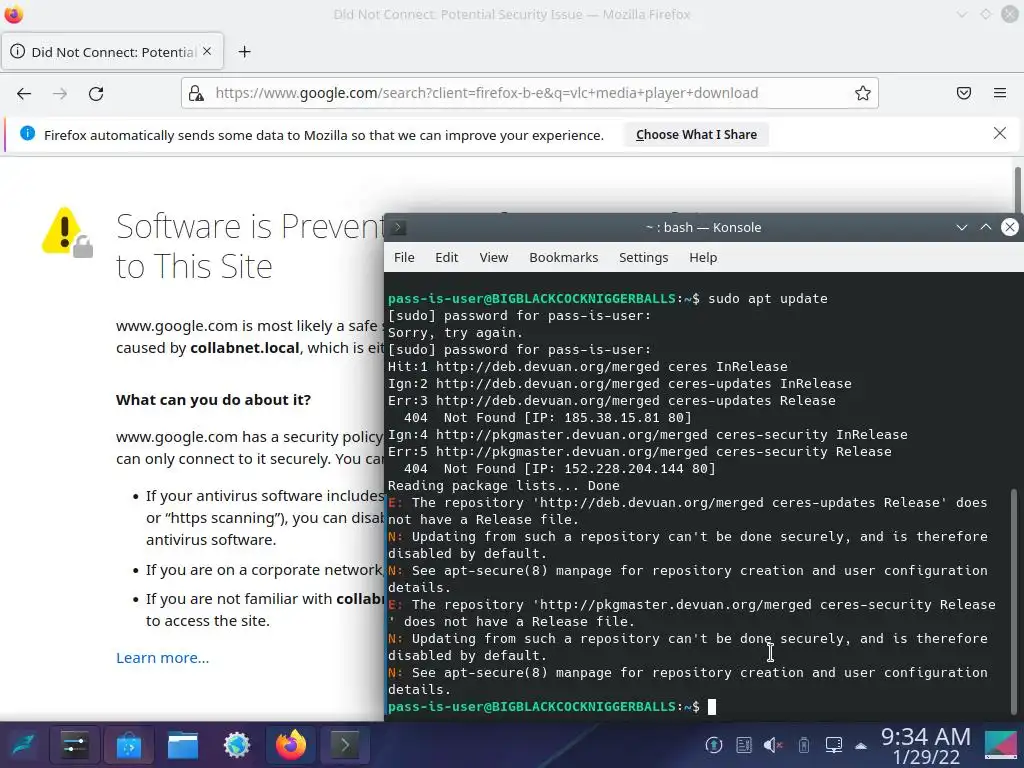Click the 'sudo apt update' command text

click(767, 298)
